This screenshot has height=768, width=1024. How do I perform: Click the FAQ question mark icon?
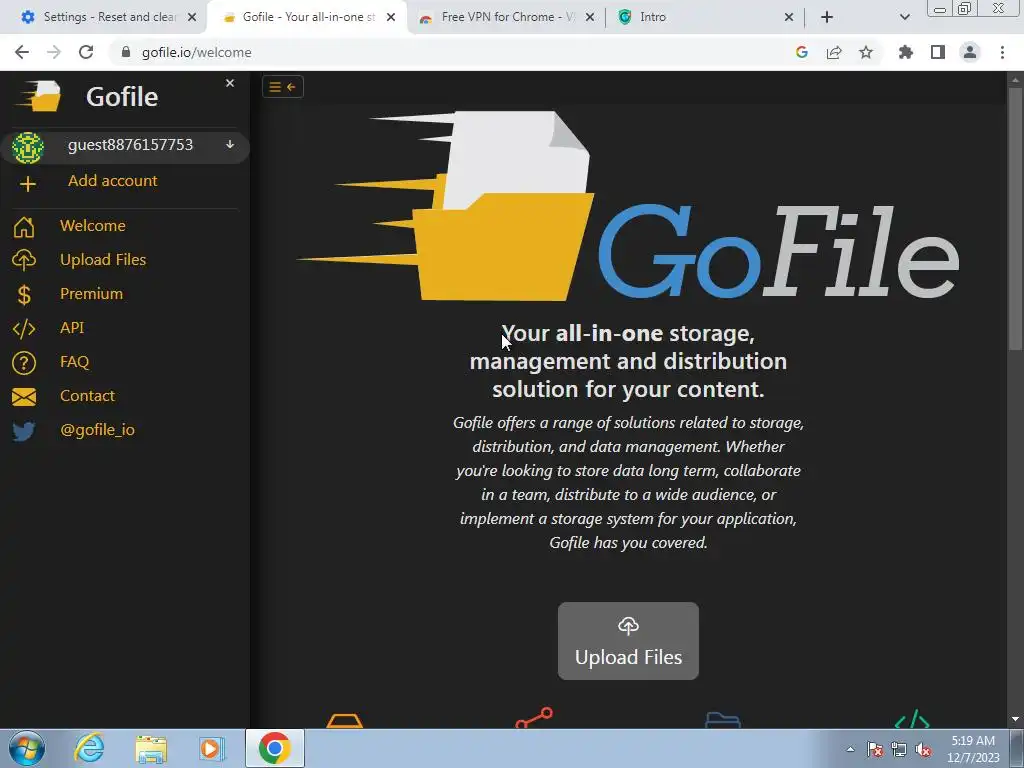(x=24, y=363)
